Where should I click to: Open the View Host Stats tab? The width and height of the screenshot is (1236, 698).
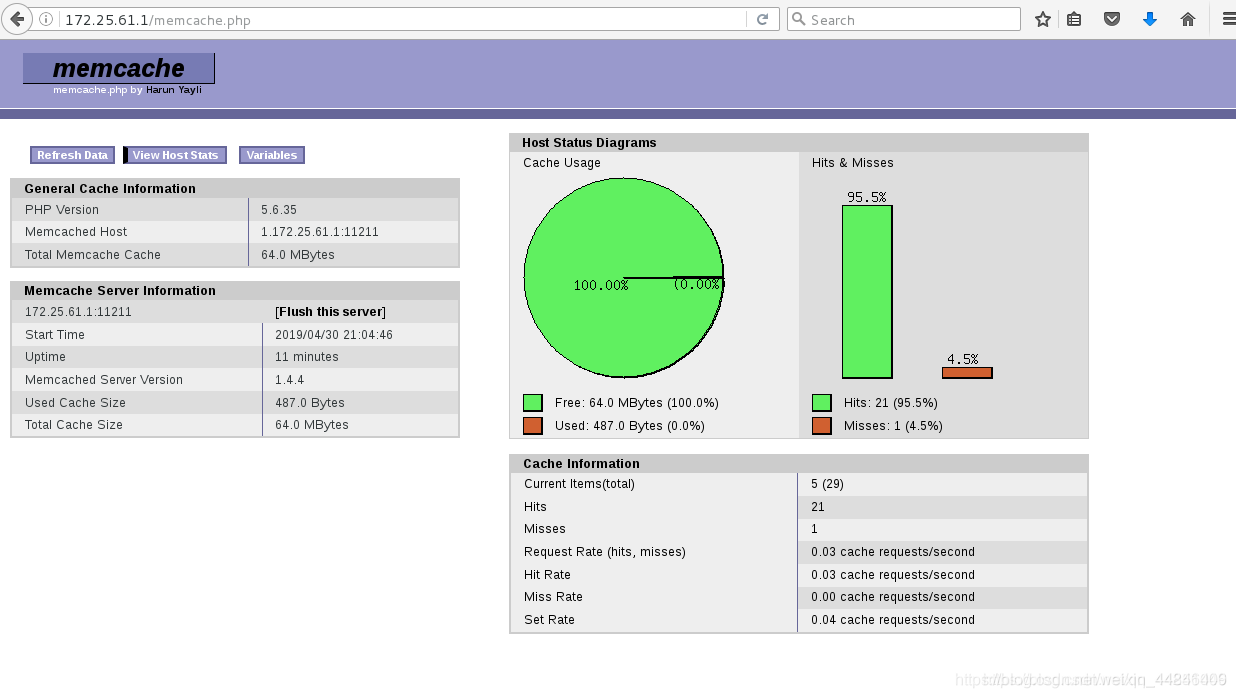point(175,155)
